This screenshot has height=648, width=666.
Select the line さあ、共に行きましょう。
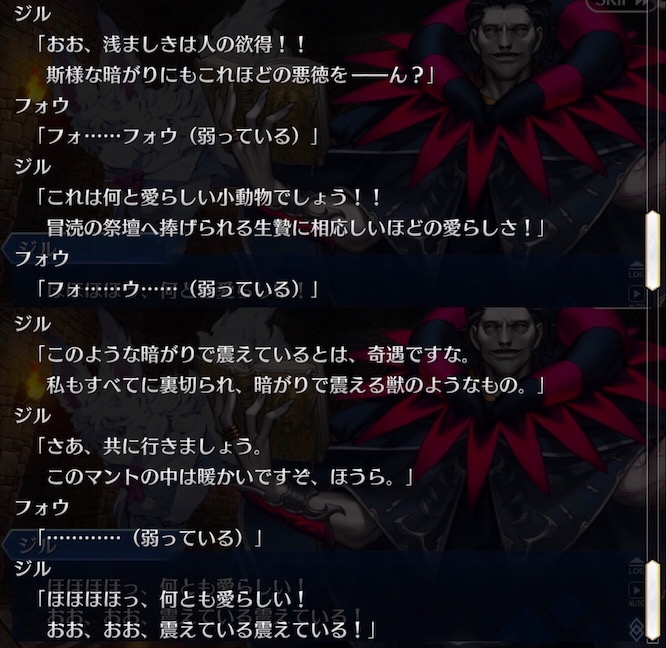(x=150, y=446)
